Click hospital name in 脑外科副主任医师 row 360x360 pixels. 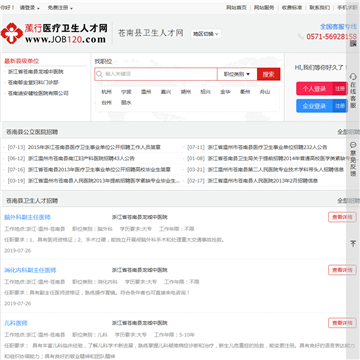tap(139, 217)
